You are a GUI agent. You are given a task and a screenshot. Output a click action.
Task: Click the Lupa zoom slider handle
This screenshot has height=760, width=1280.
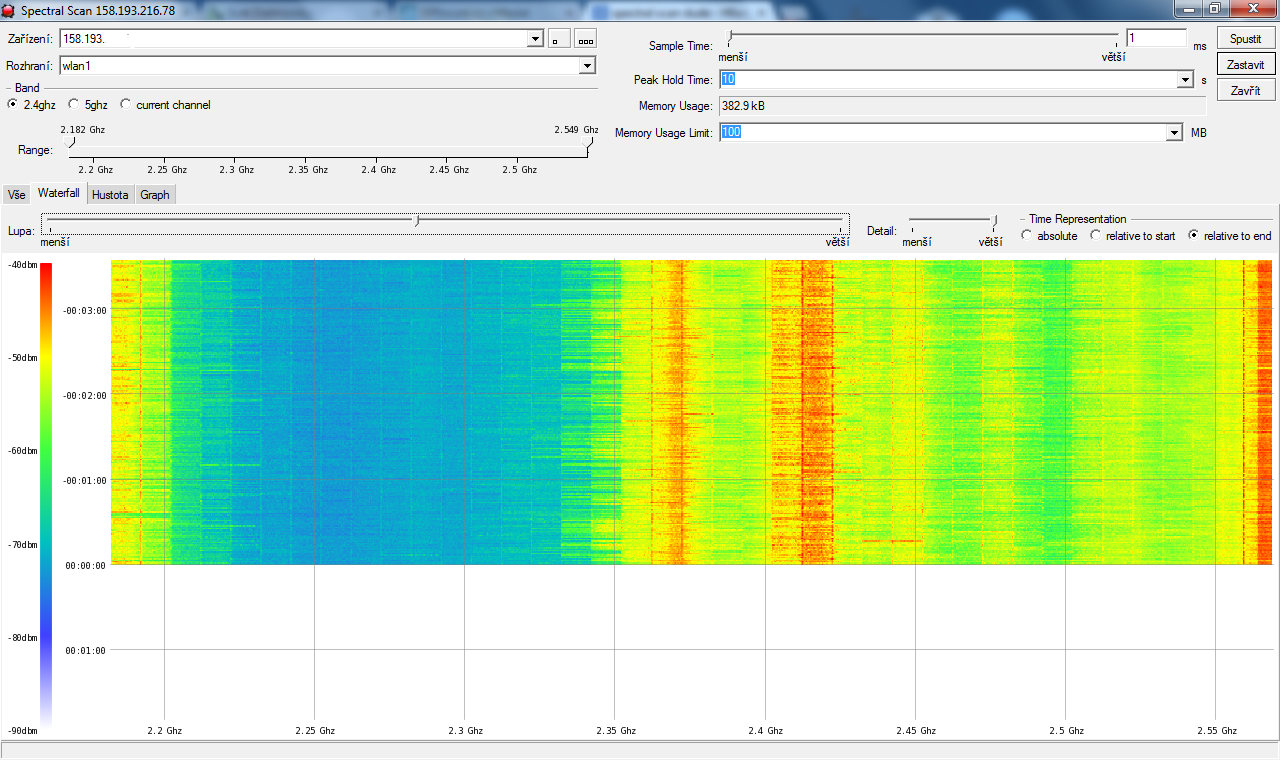click(417, 220)
